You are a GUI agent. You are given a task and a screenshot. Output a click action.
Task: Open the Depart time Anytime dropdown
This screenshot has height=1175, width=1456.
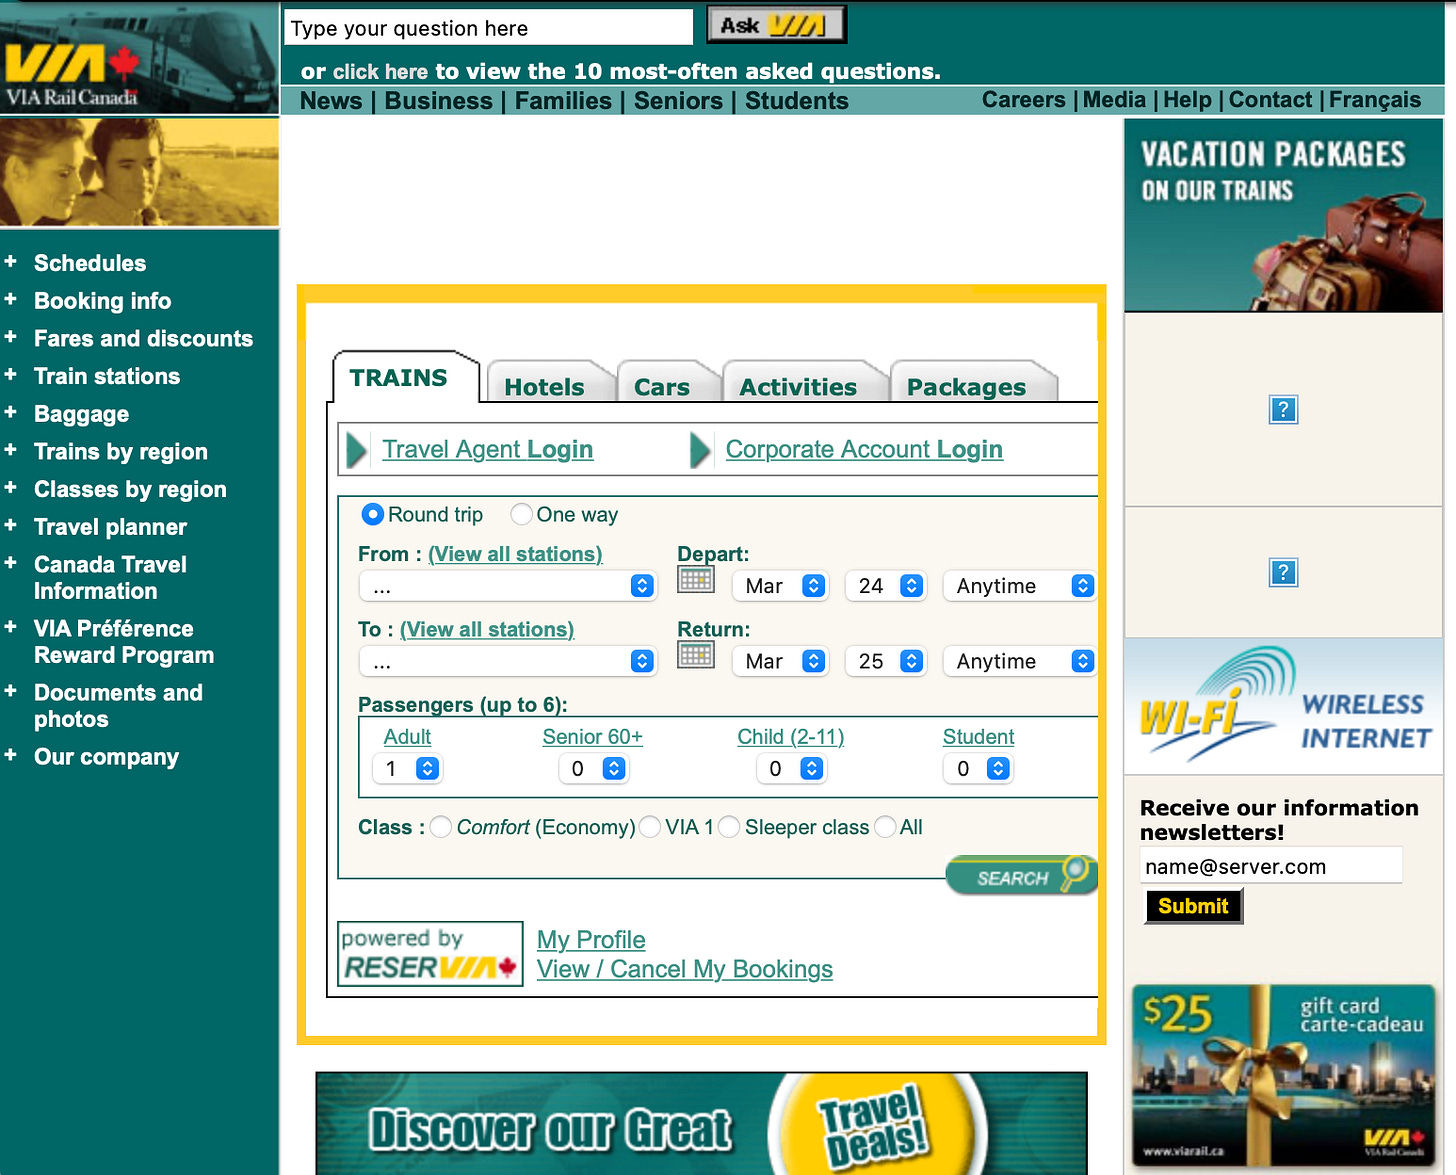tap(1020, 586)
